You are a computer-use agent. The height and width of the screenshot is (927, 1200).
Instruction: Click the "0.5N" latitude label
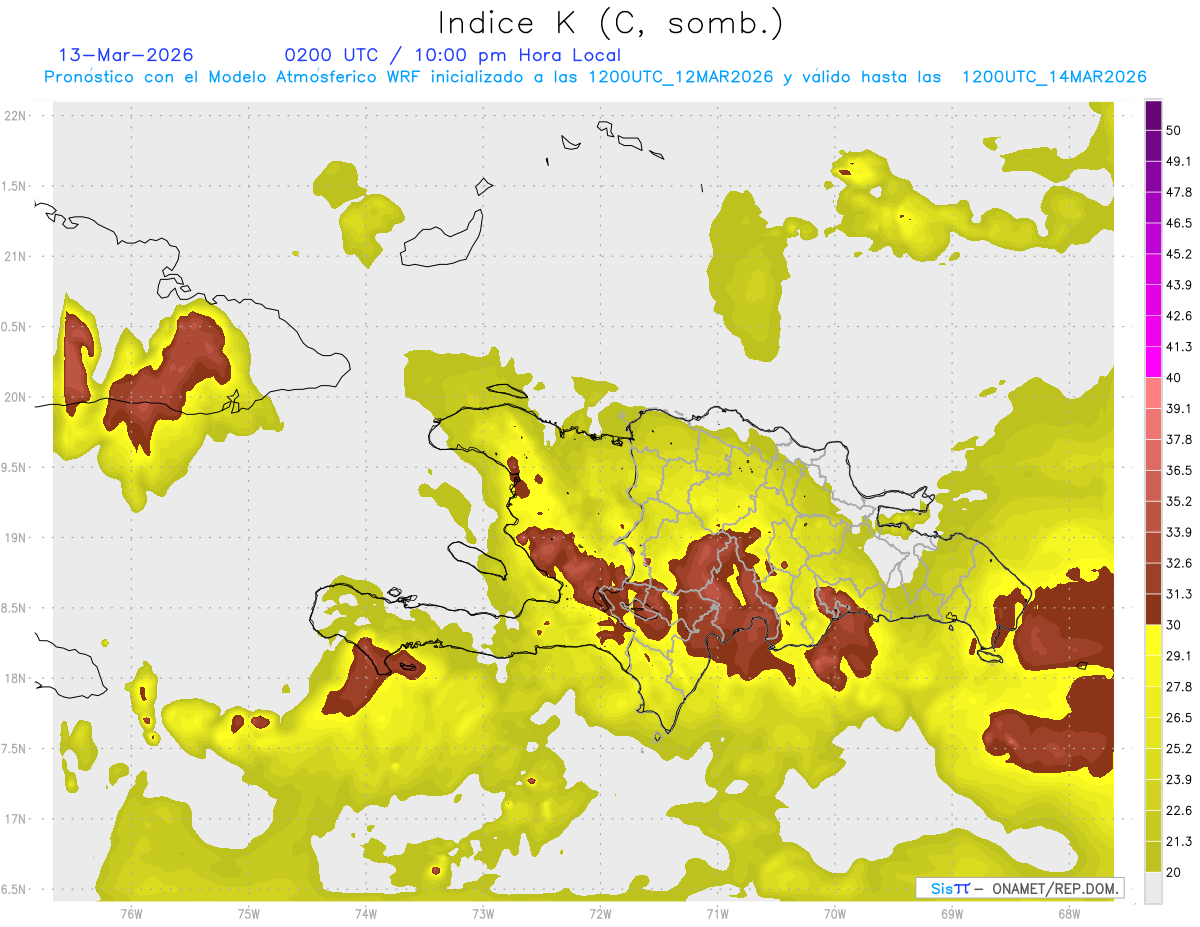click(15, 326)
